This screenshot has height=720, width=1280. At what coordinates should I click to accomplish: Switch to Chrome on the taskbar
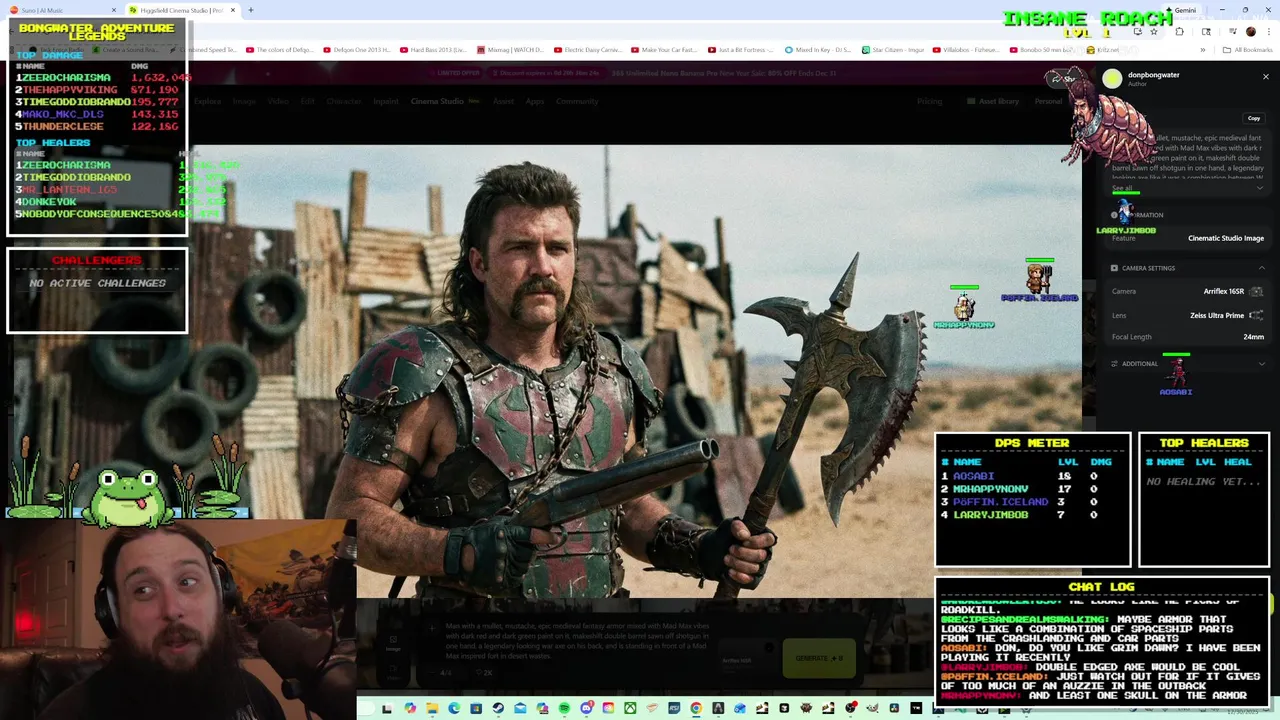[x=696, y=708]
